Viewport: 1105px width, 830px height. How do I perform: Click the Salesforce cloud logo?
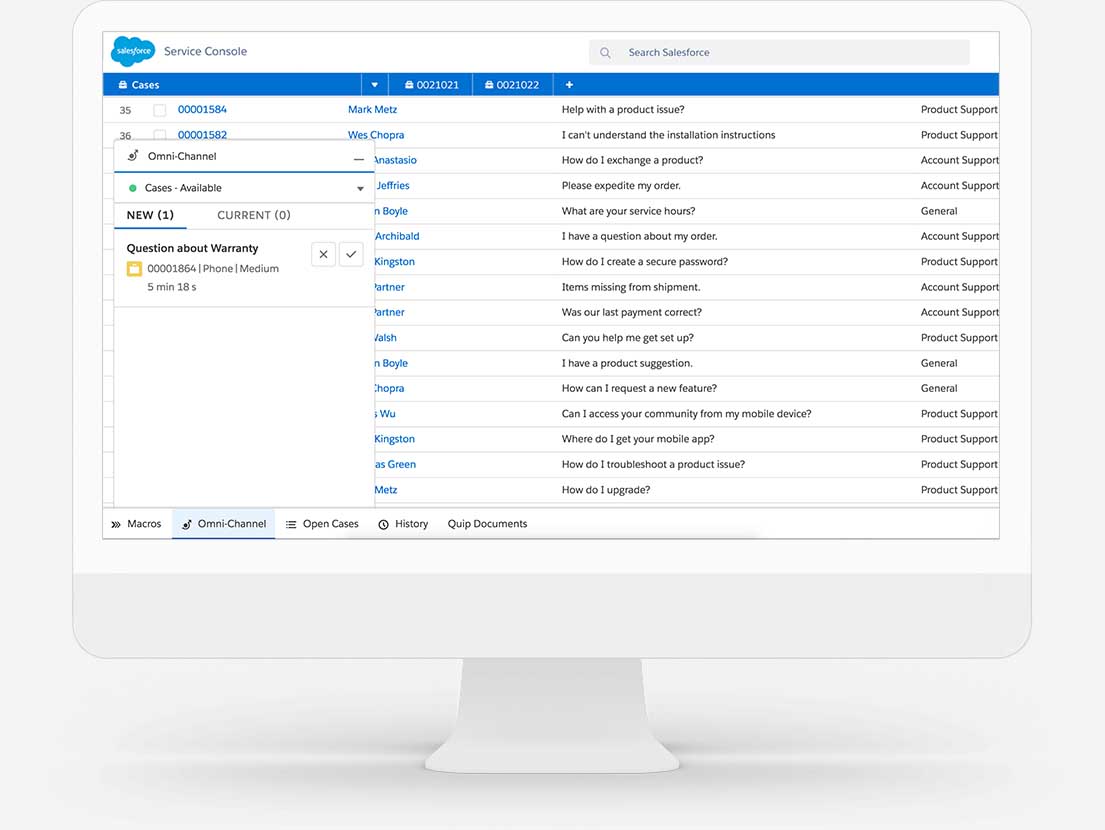132,51
